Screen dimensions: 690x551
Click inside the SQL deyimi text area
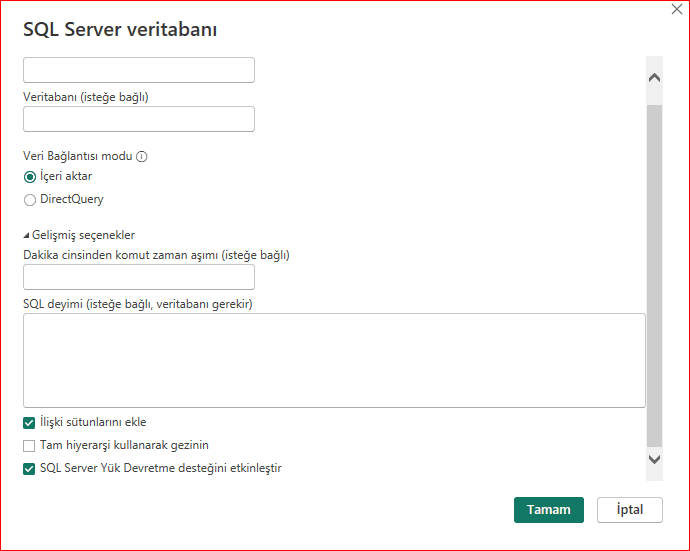click(x=334, y=360)
